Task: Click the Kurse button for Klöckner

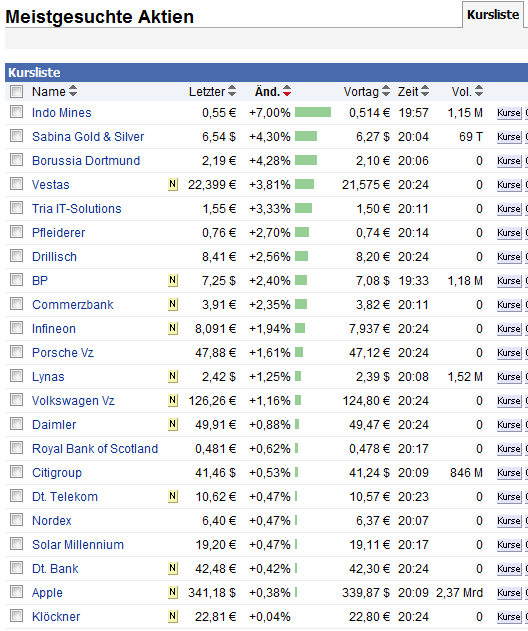Action: pos(509,617)
